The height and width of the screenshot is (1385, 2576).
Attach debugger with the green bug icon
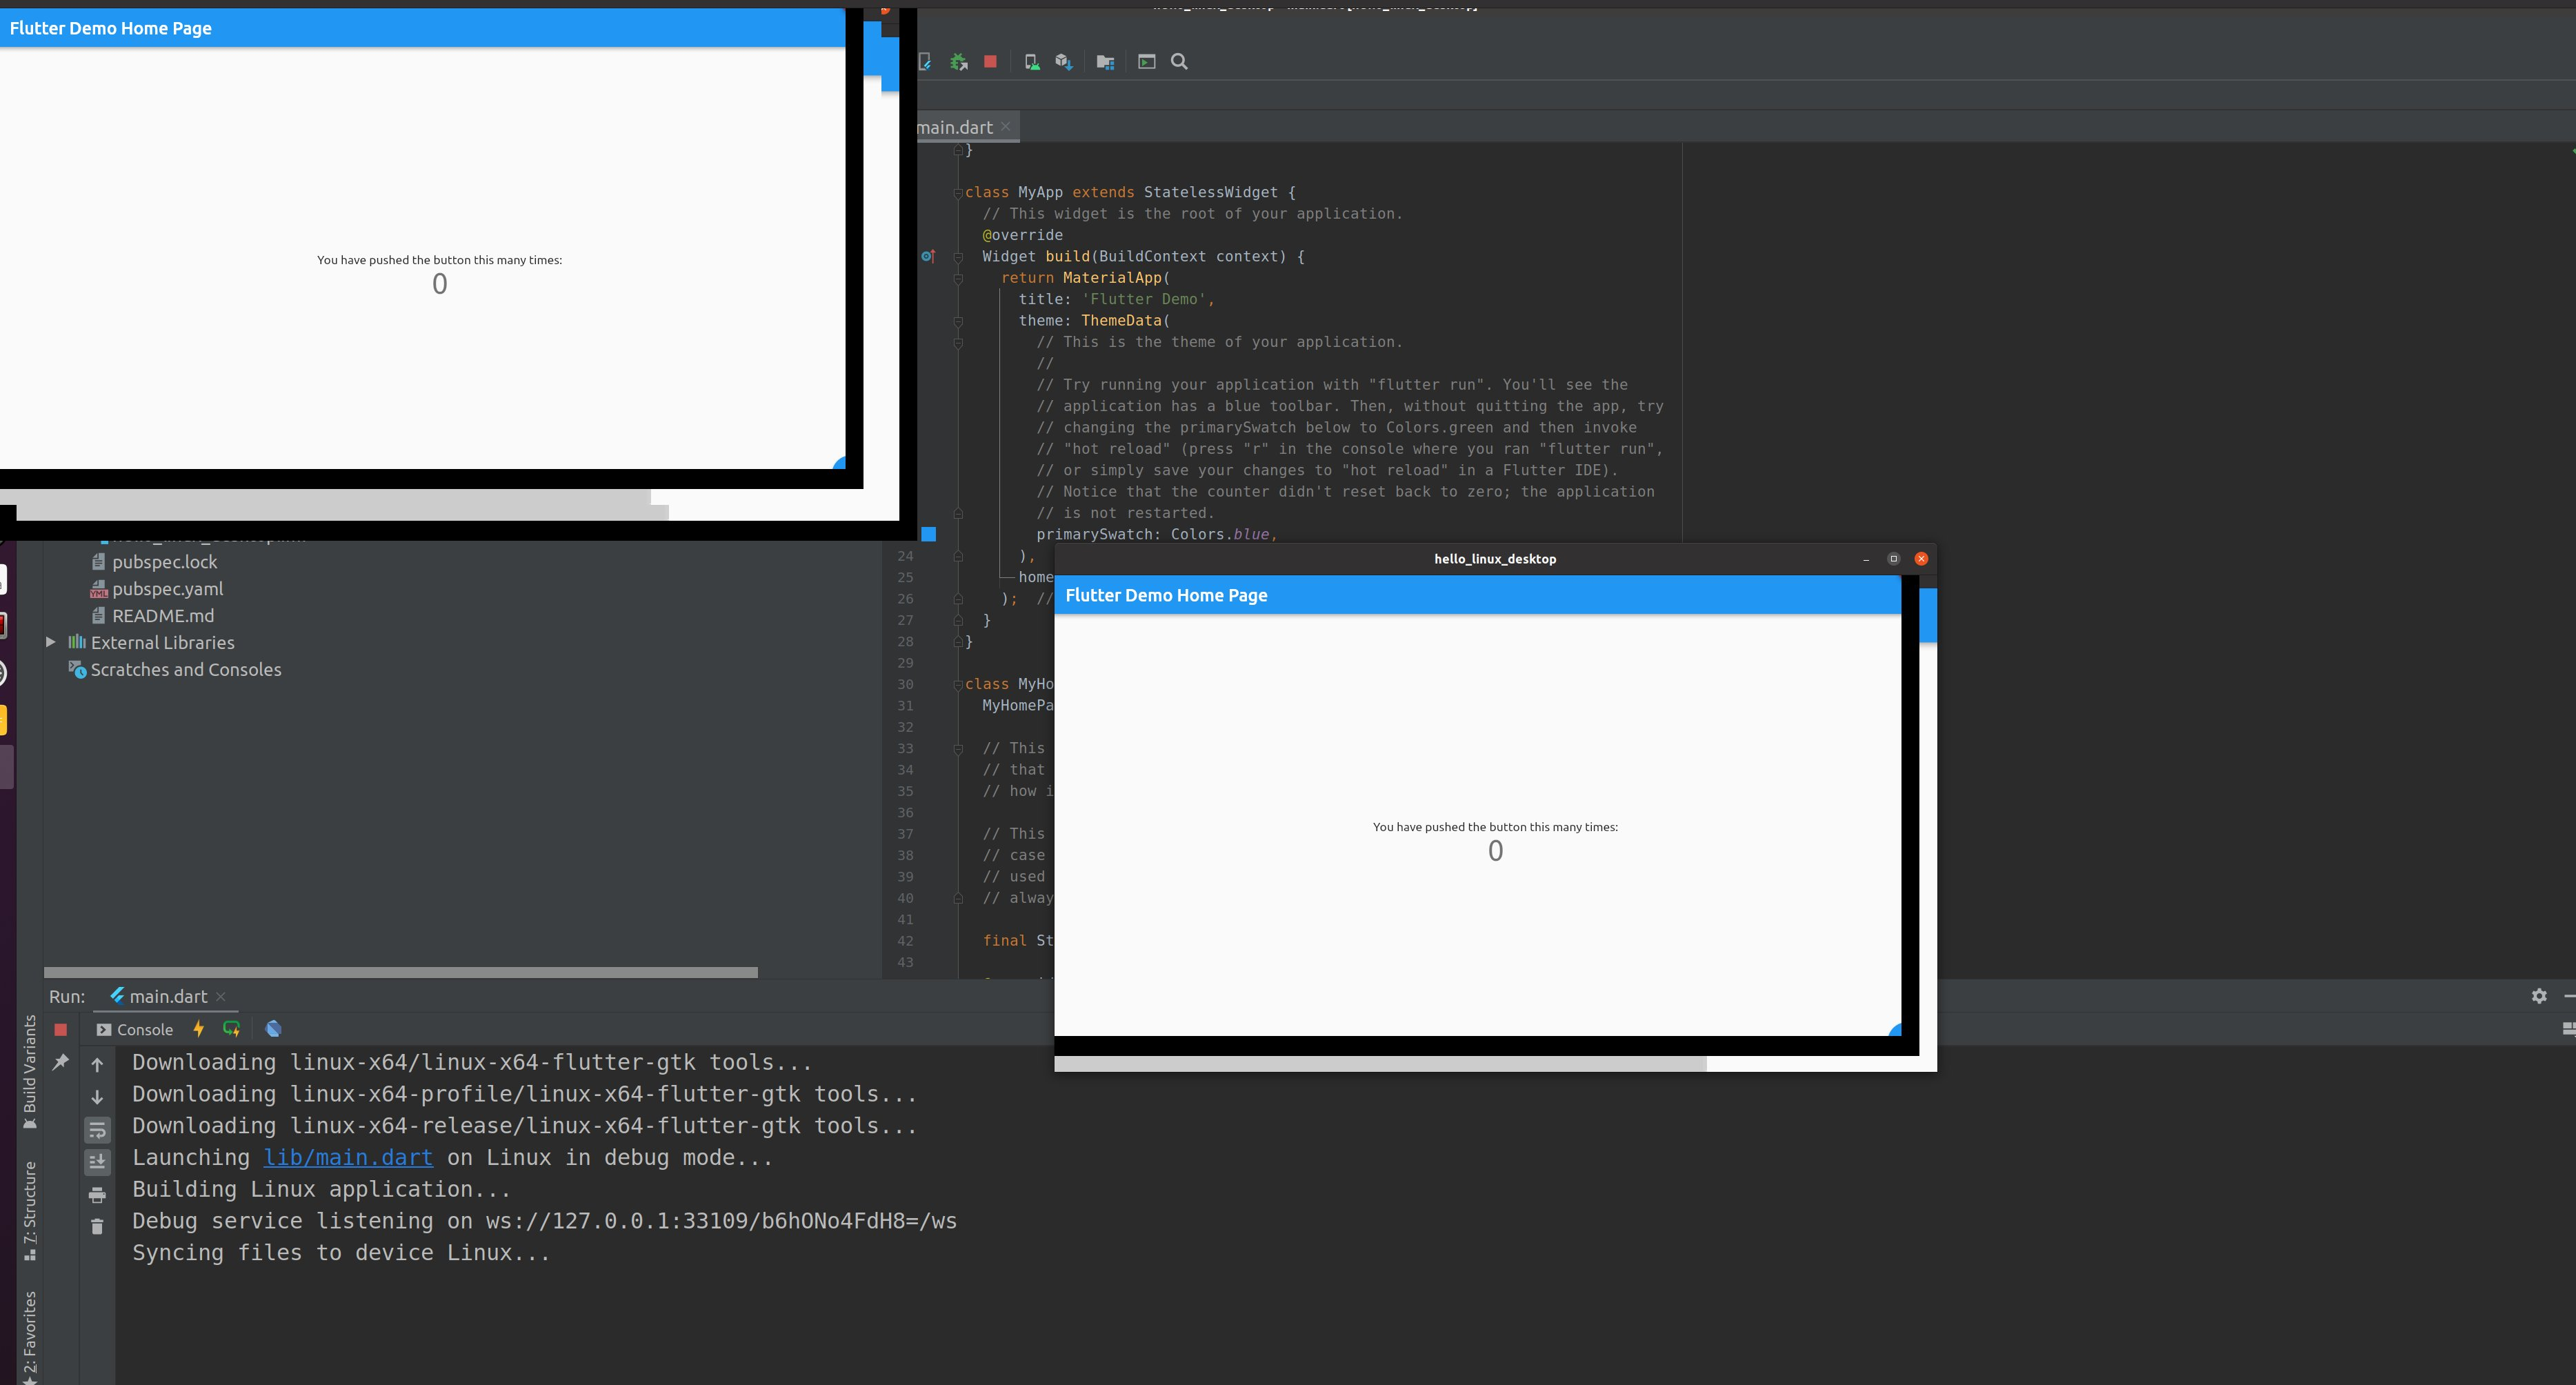(x=959, y=62)
